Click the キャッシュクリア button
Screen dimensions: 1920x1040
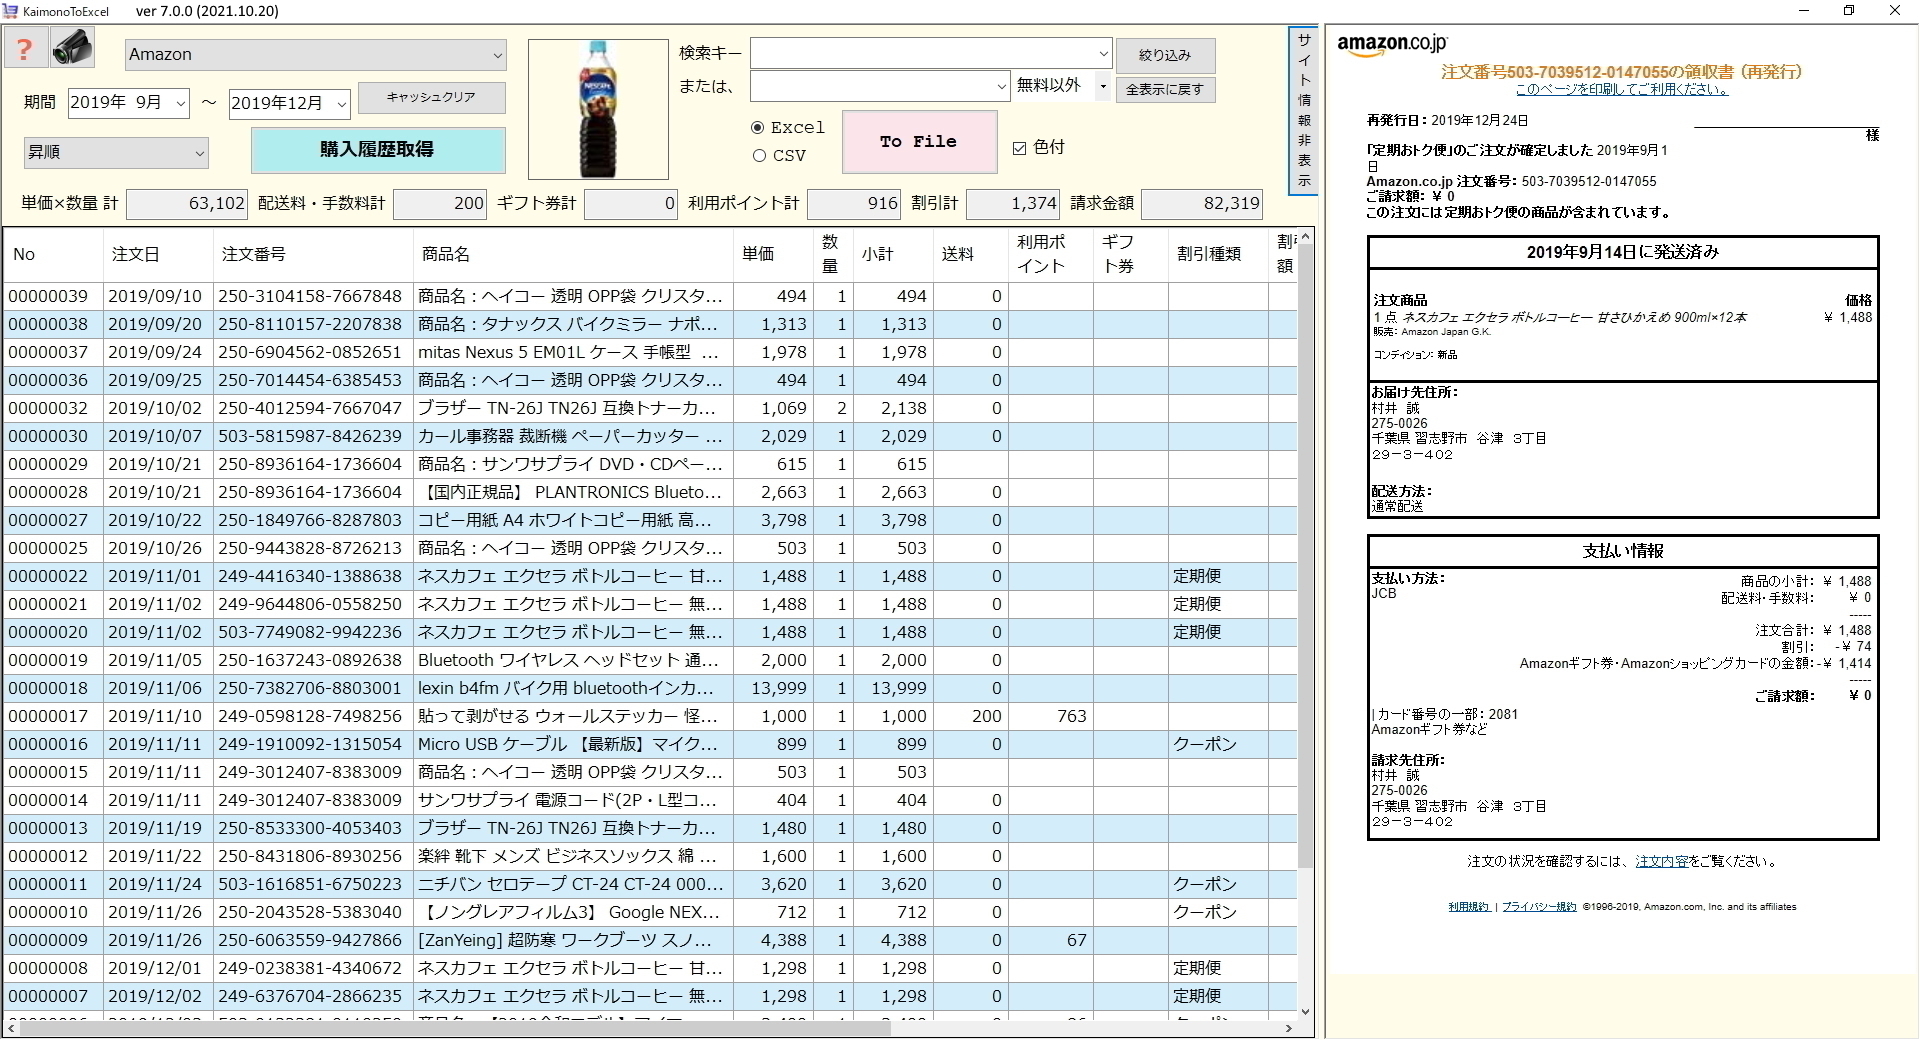[x=431, y=98]
